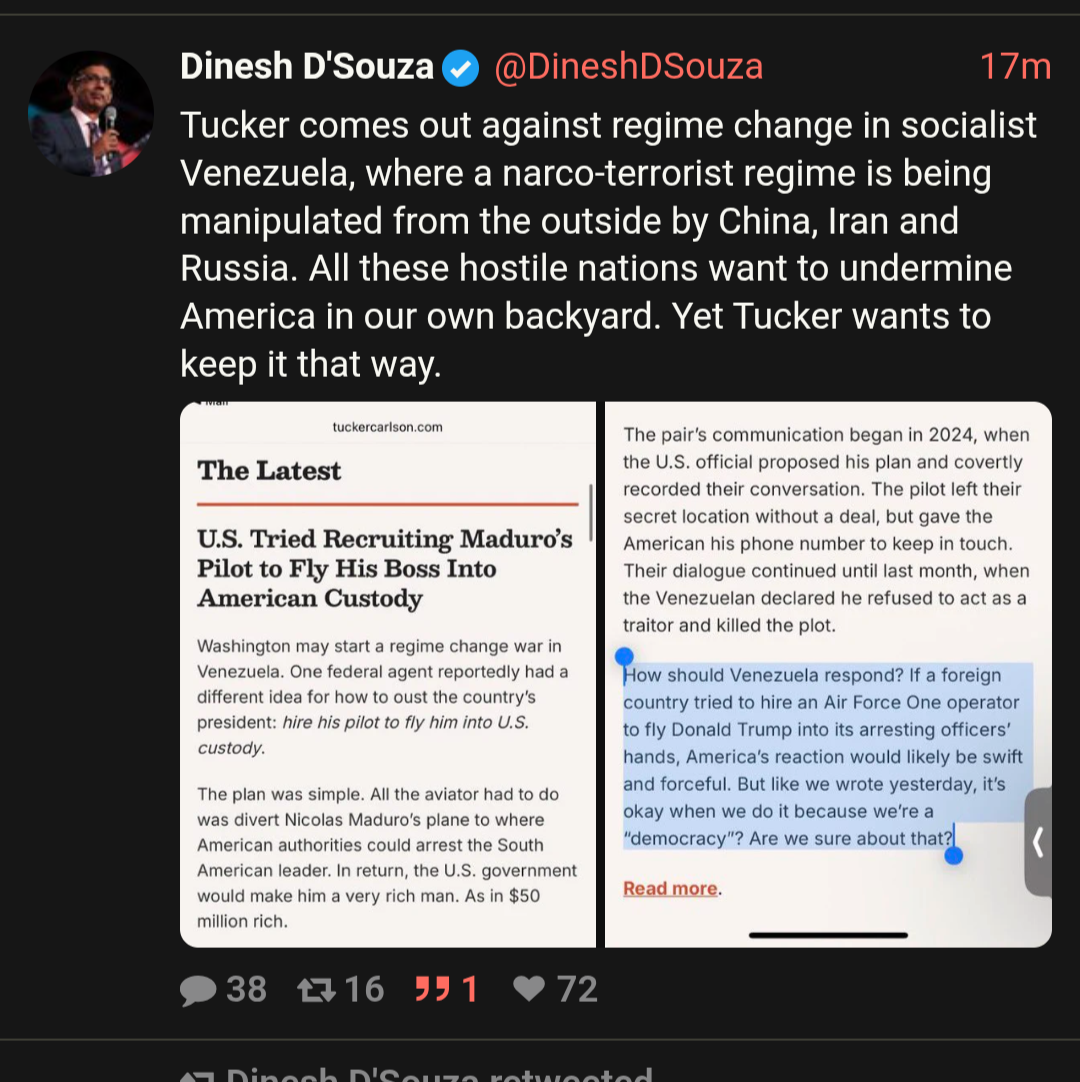Image resolution: width=1080 pixels, height=1082 pixels.
Task: Tap the reply speech bubble icon
Action: (198, 990)
